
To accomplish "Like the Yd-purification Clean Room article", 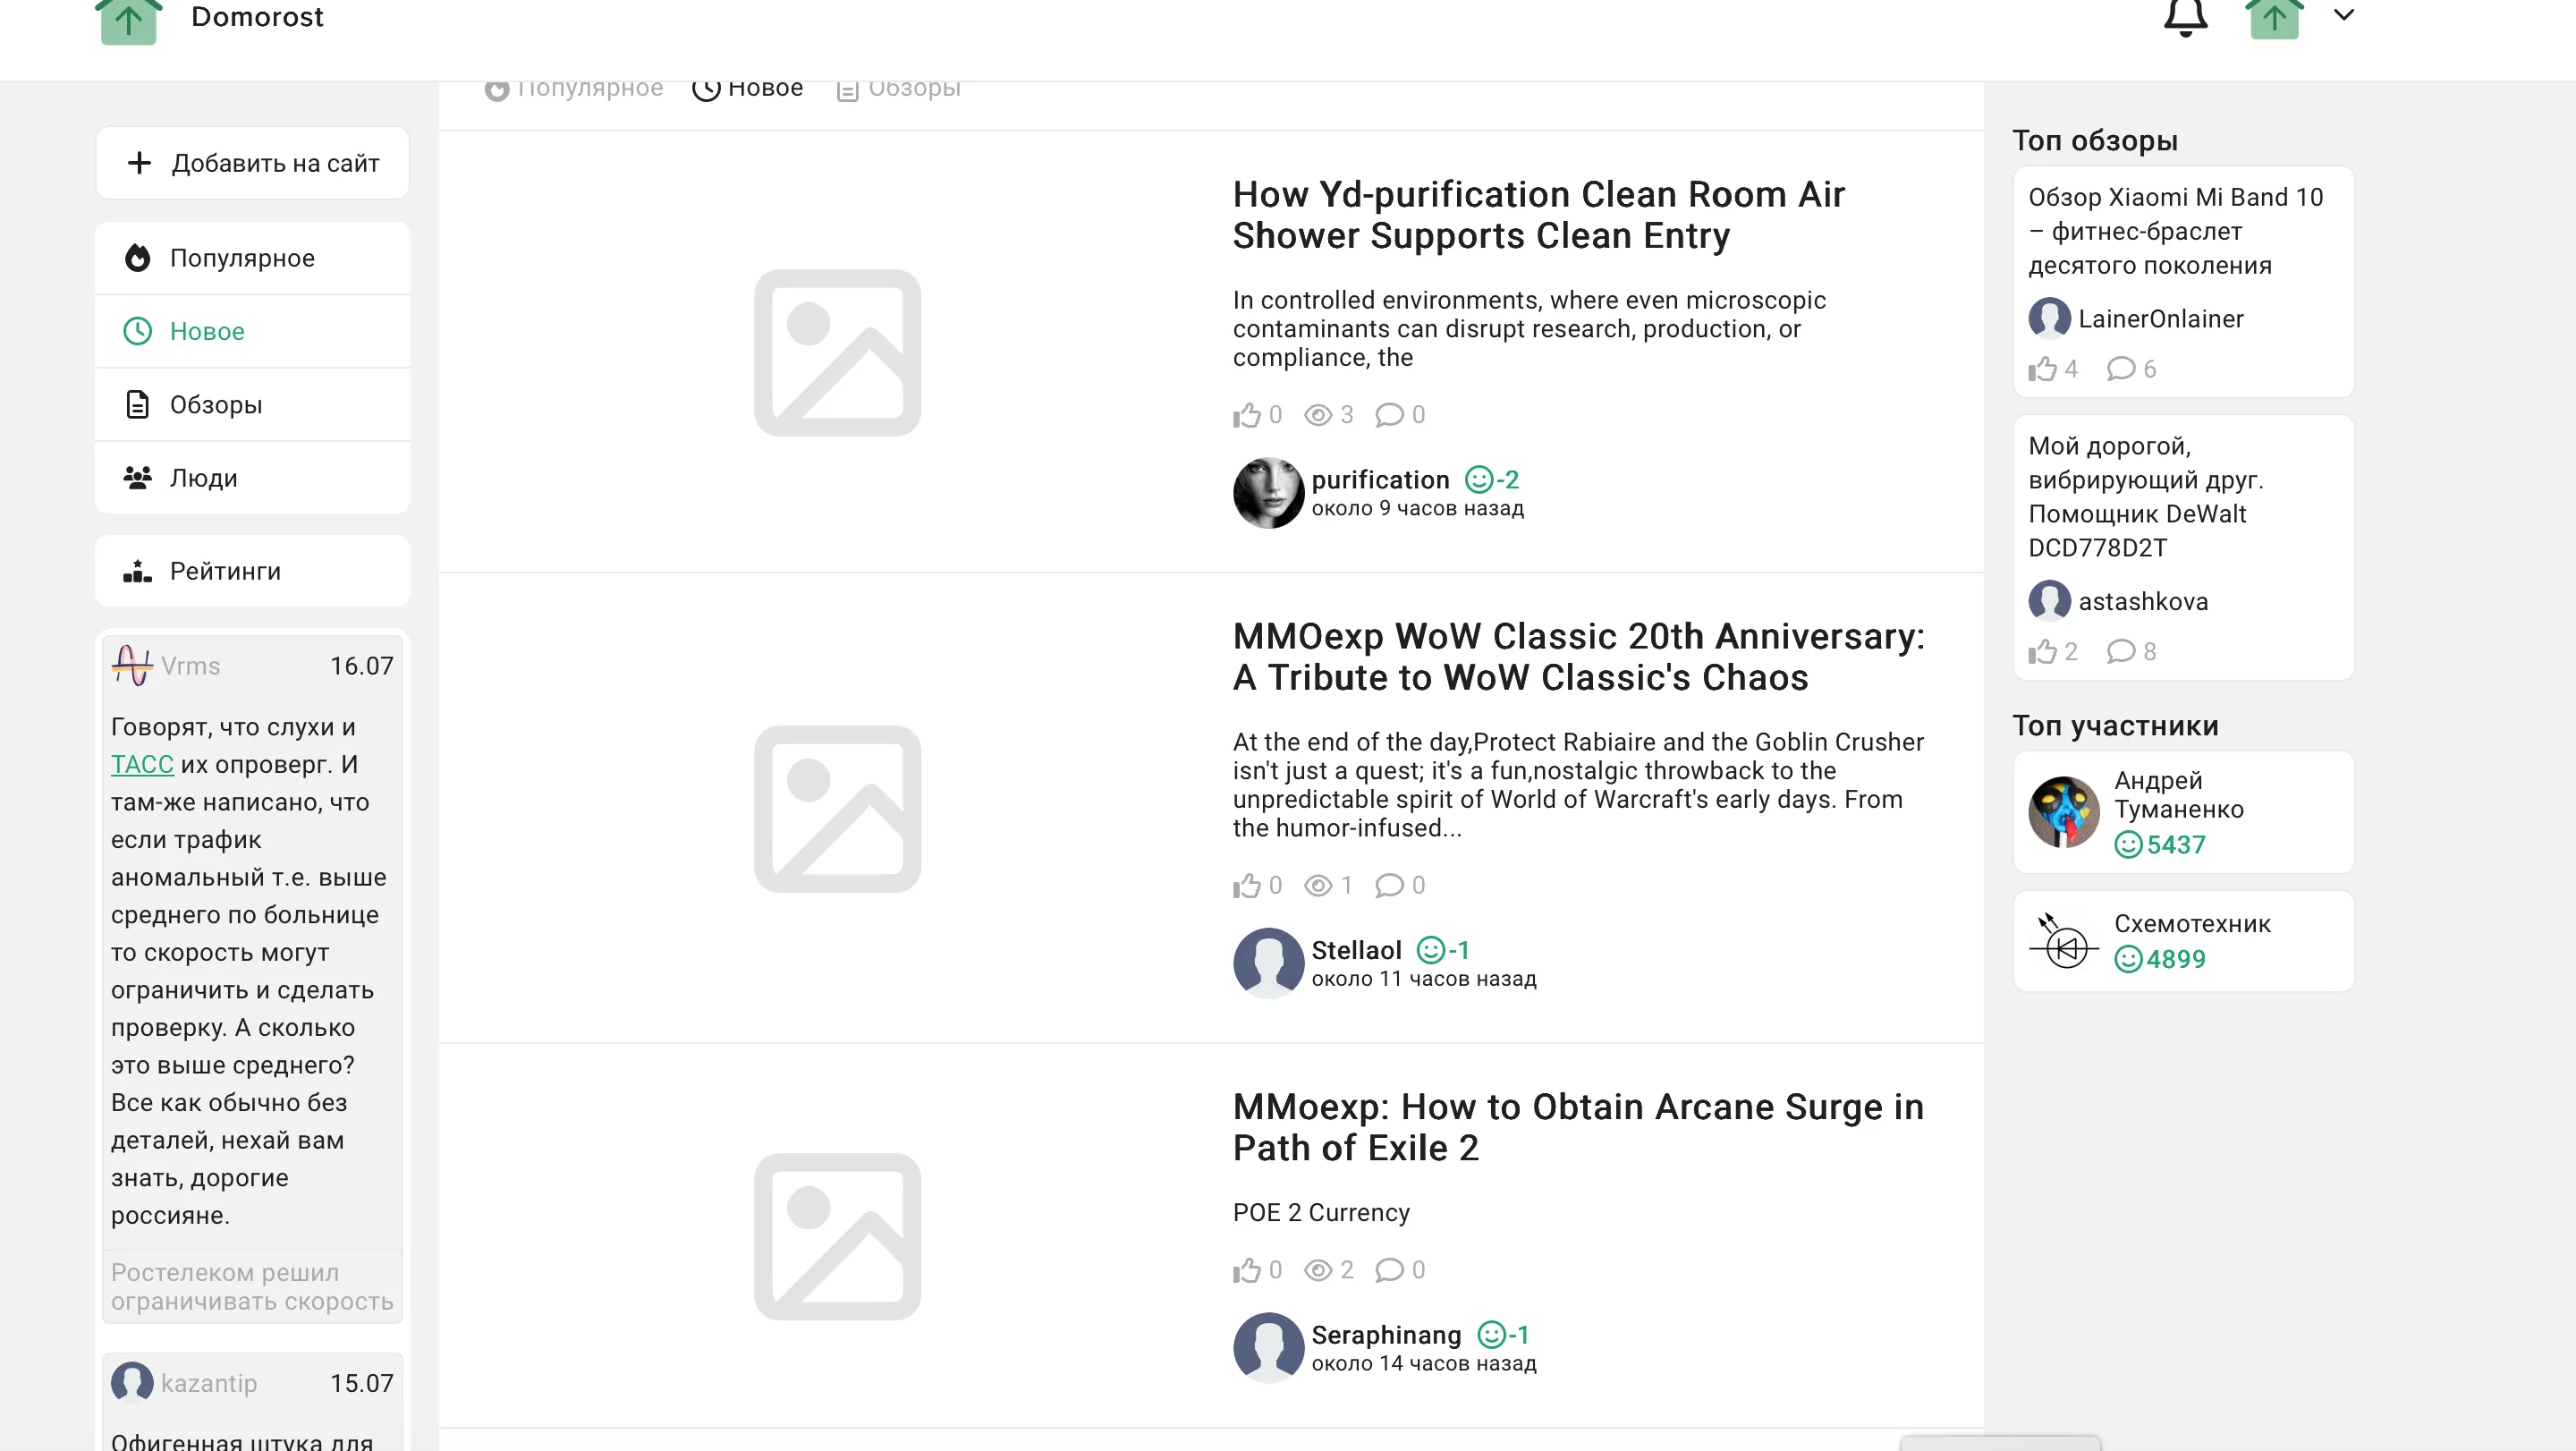I will (x=1246, y=415).
